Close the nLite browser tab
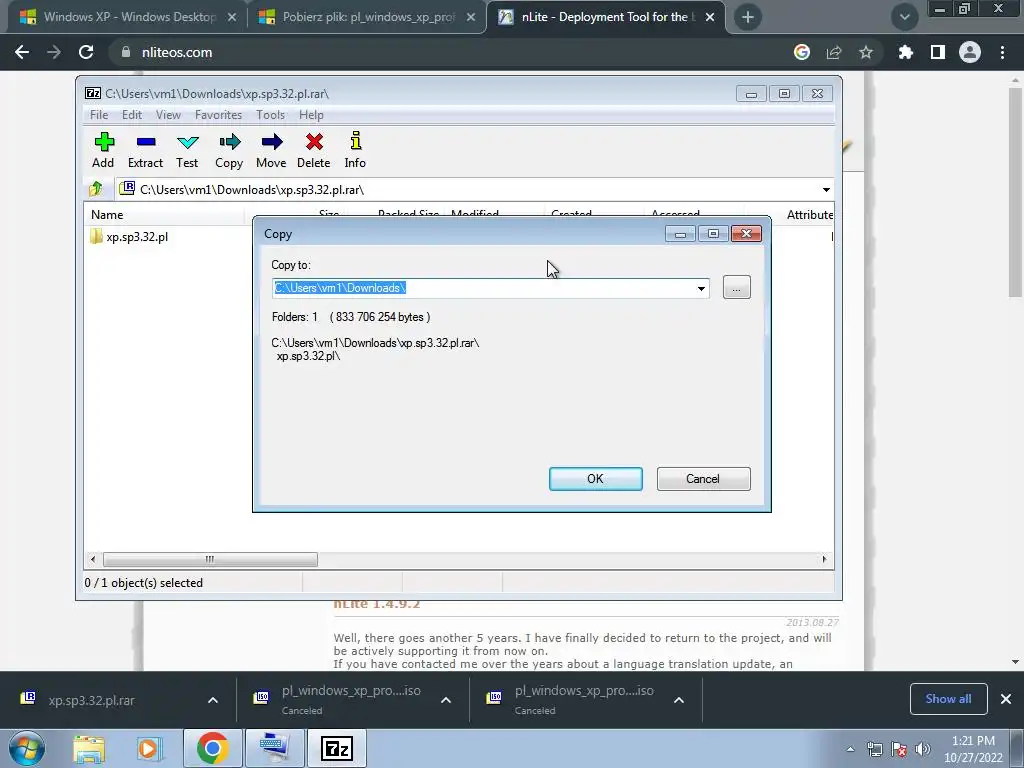 click(x=711, y=17)
